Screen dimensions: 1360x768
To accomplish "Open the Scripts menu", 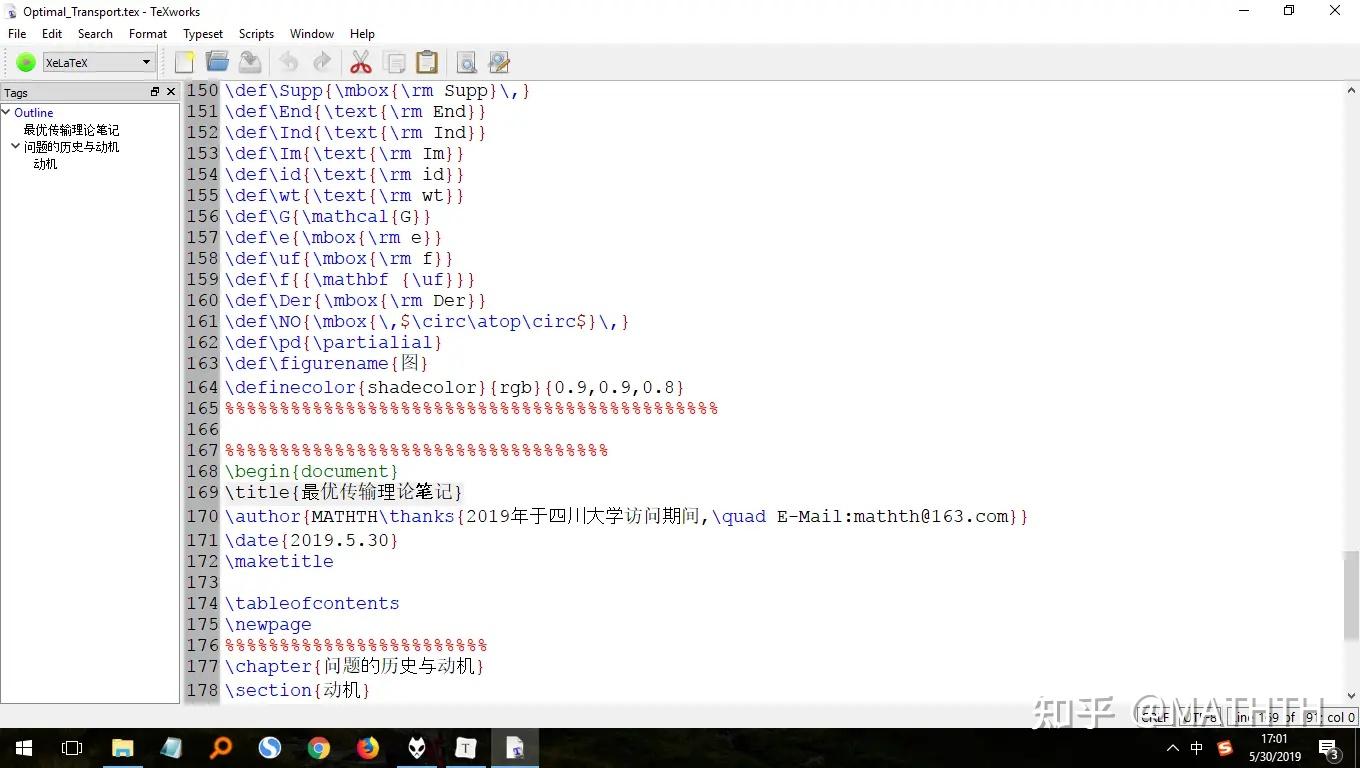I will point(256,33).
